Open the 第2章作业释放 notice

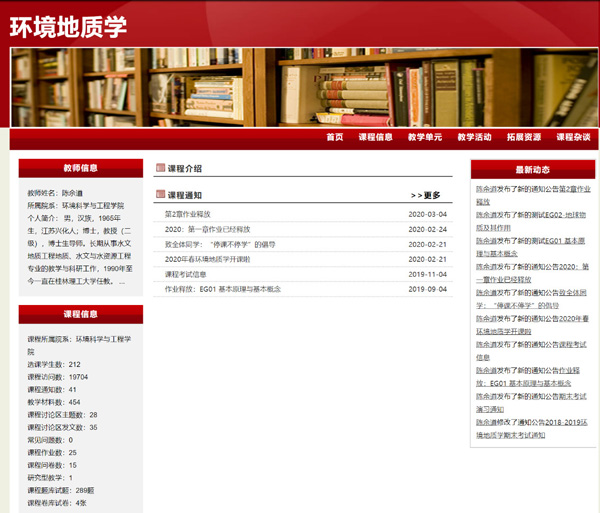tap(188, 214)
